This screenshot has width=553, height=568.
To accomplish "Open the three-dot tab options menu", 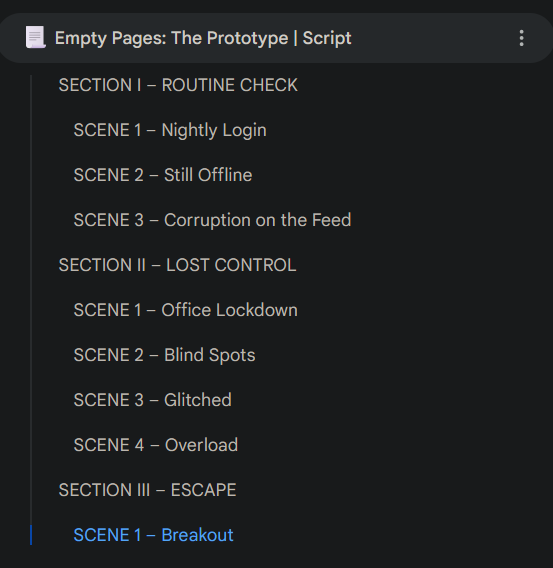I will point(521,38).
